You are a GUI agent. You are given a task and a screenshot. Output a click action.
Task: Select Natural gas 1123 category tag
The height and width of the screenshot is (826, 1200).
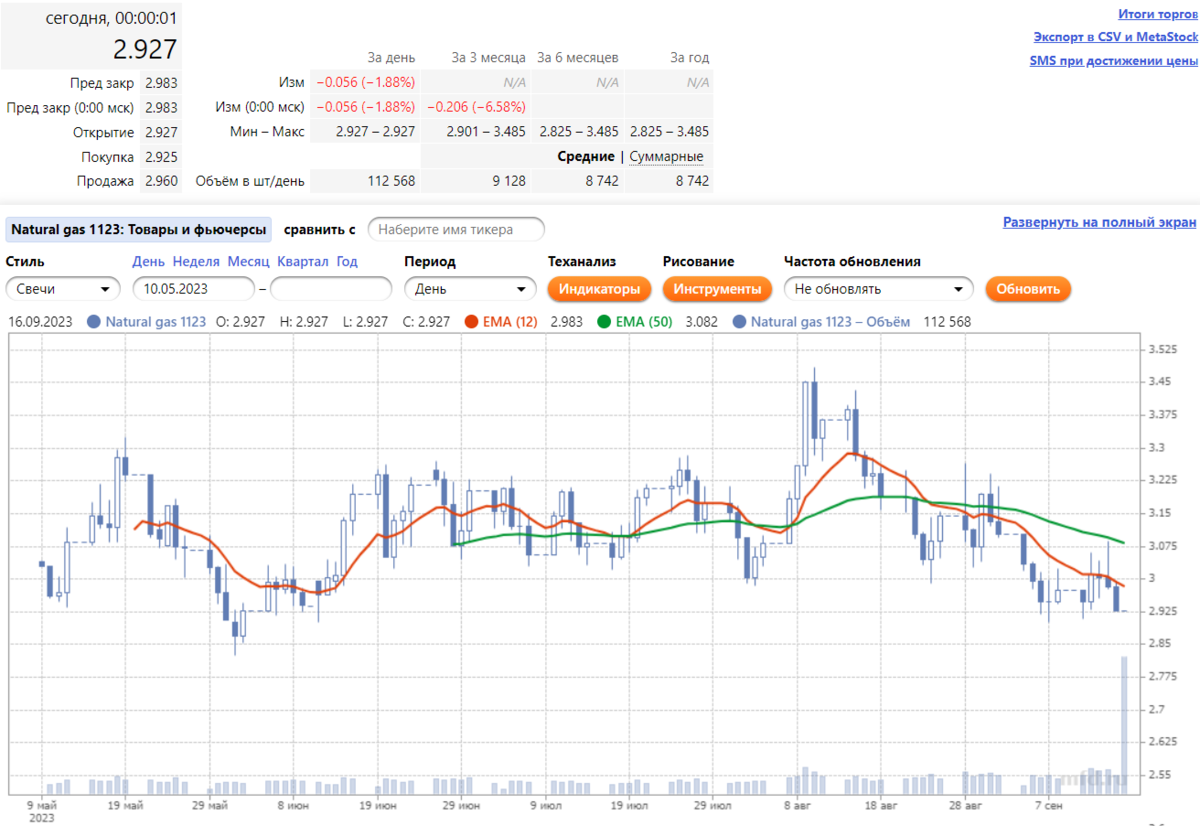139,229
